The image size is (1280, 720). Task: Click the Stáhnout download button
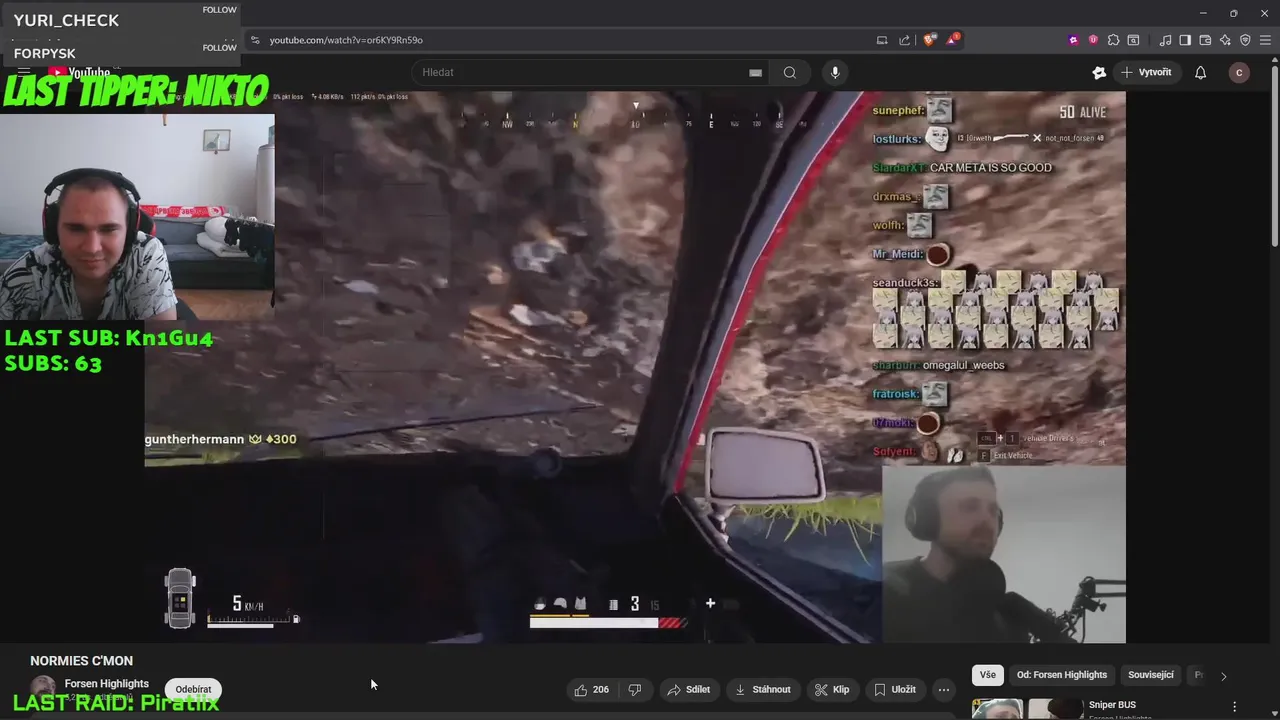(x=763, y=689)
